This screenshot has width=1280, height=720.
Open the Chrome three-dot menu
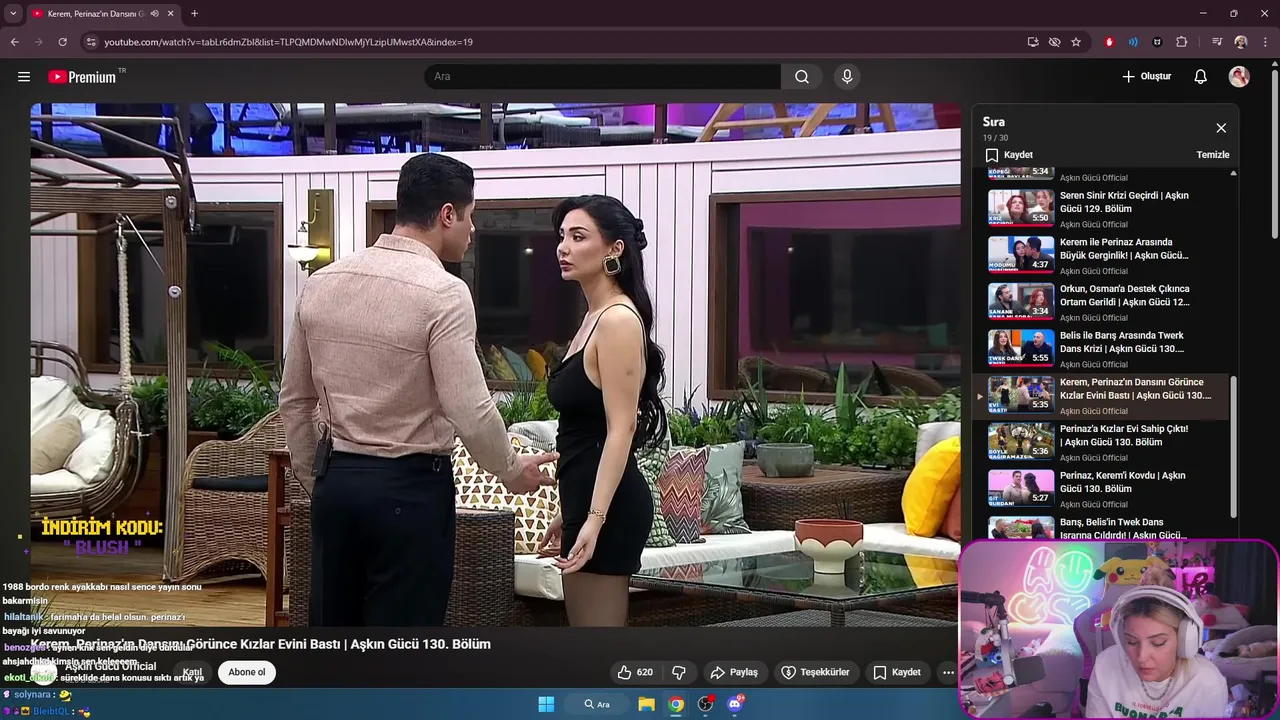[x=1265, y=42]
